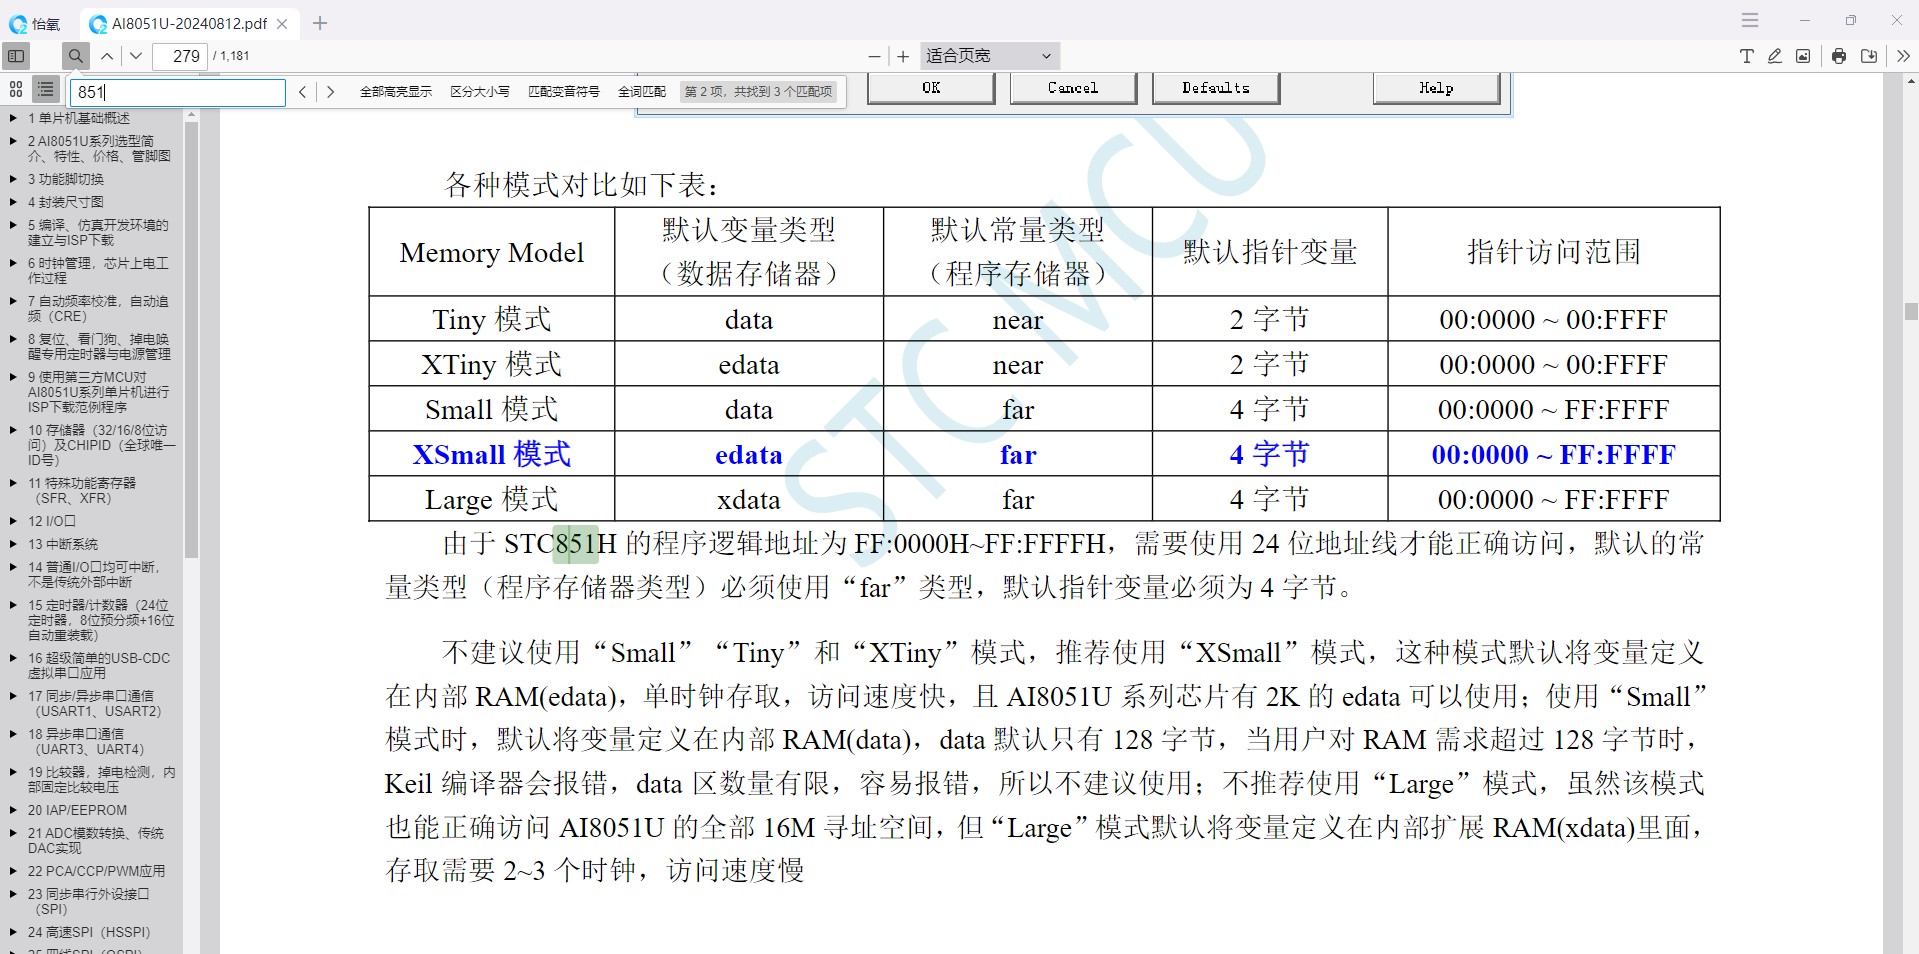The width and height of the screenshot is (1919, 954).
Task: Expand outline item 12 I/O口
Action: [13, 521]
